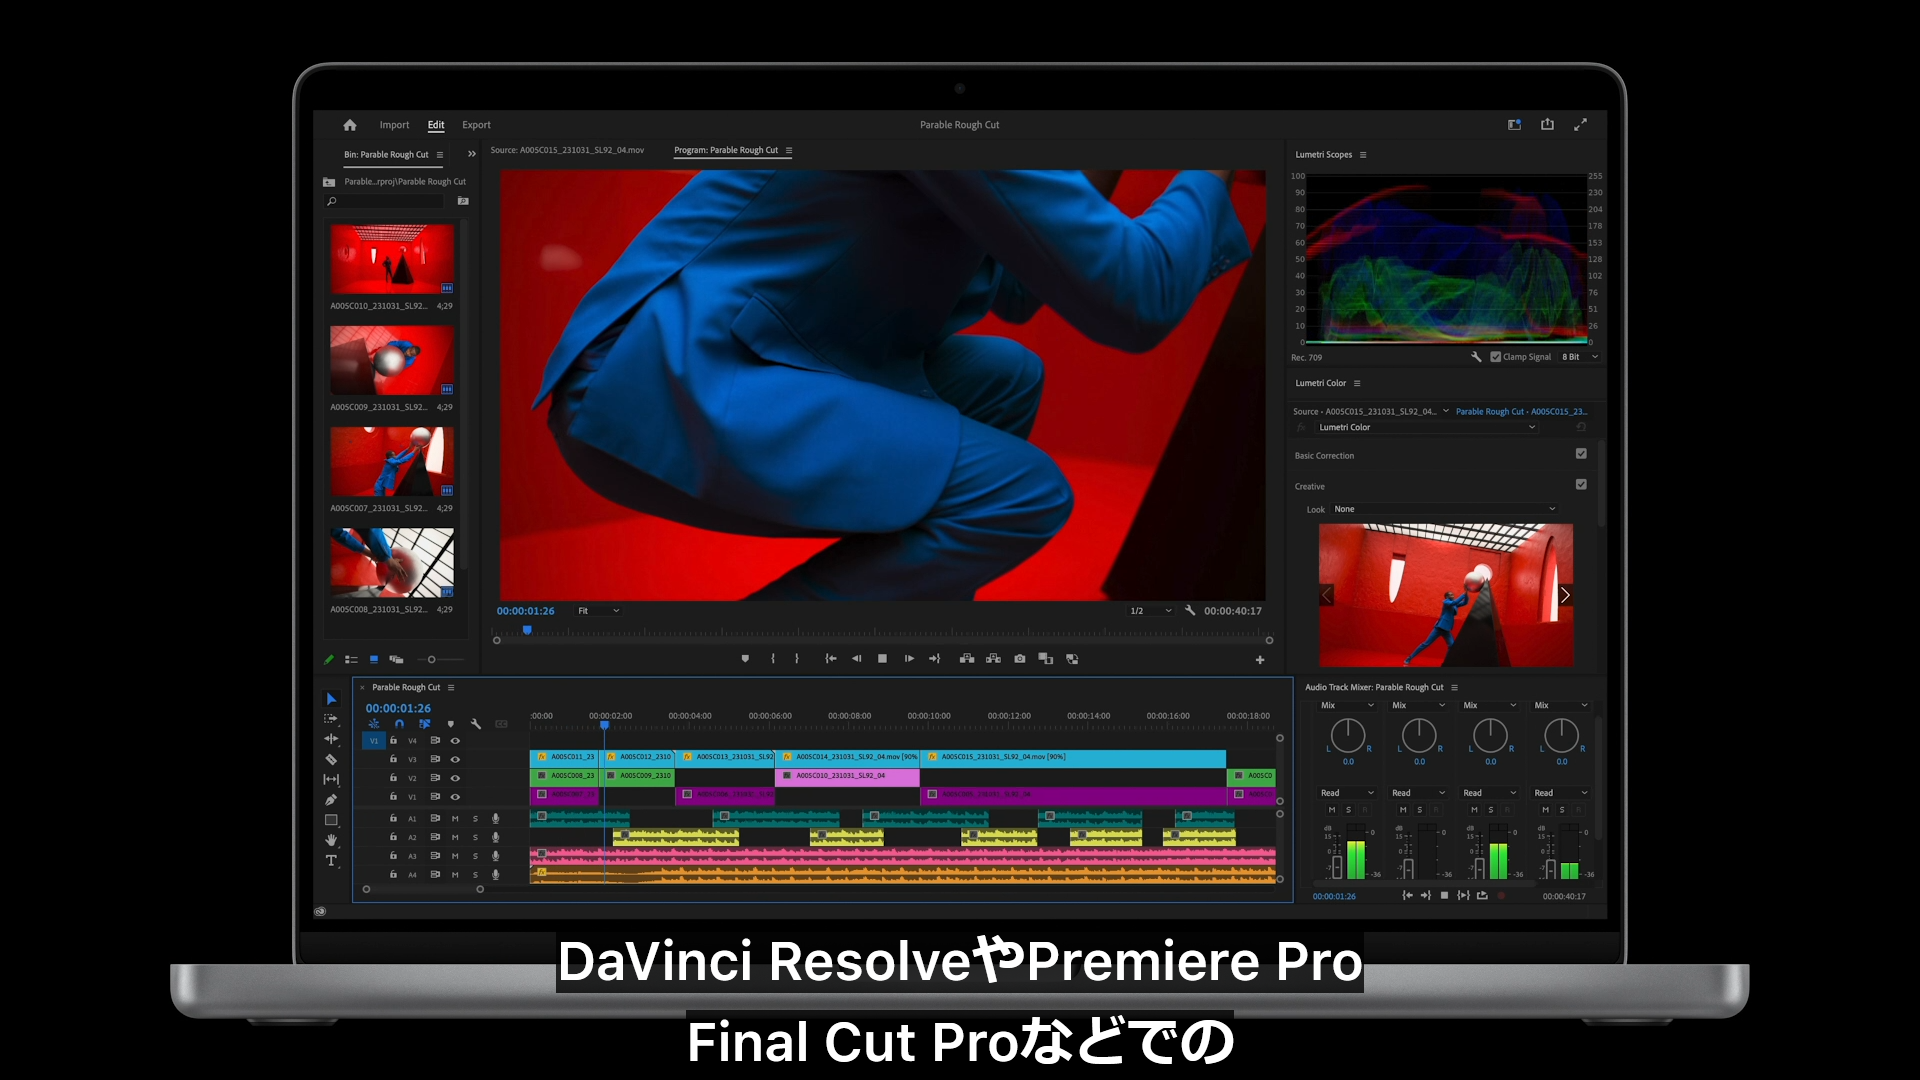This screenshot has height=1080, width=1920.
Task: Switch to the Export tab
Action: tap(476, 125)
